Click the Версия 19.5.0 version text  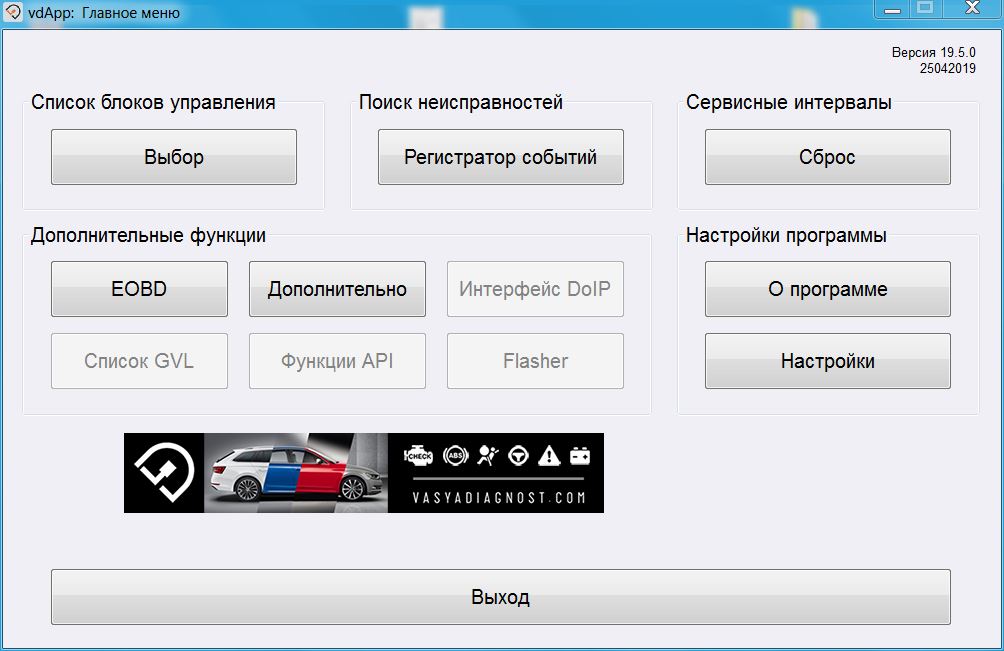934,52
